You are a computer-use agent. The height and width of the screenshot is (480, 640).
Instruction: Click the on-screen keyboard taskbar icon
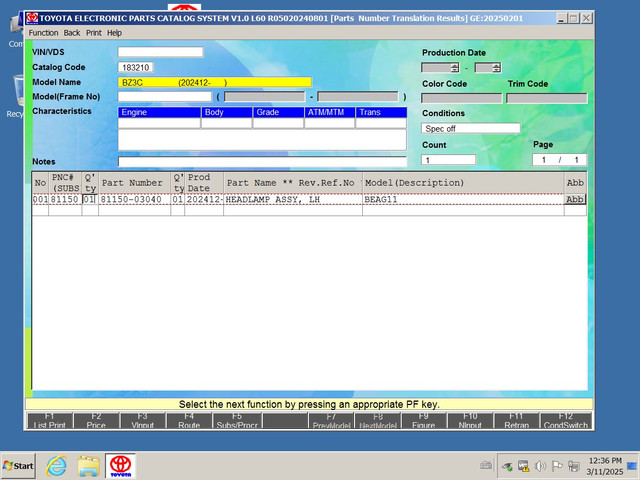[486, 465]
